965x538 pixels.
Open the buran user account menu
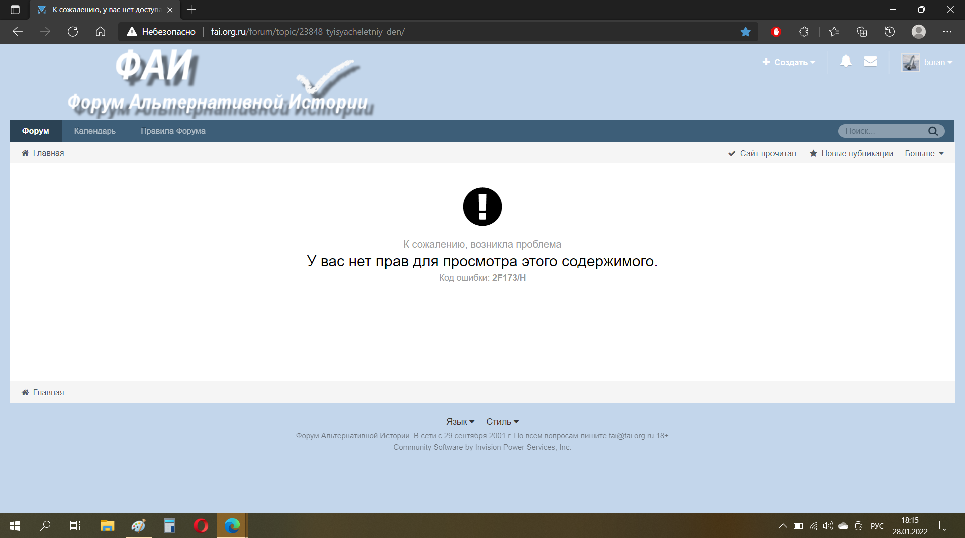click(x=927, y=62)
